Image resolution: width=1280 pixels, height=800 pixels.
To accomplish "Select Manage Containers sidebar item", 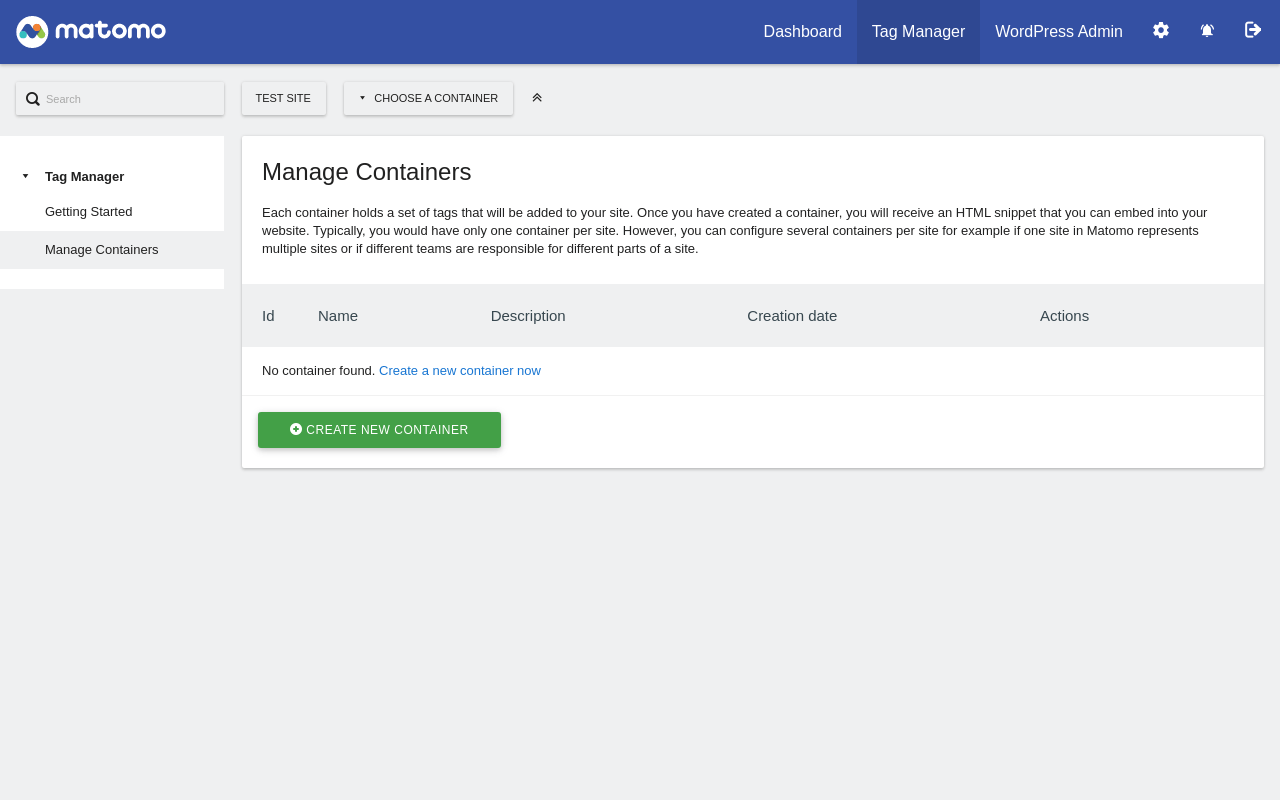I will [101, 250].
